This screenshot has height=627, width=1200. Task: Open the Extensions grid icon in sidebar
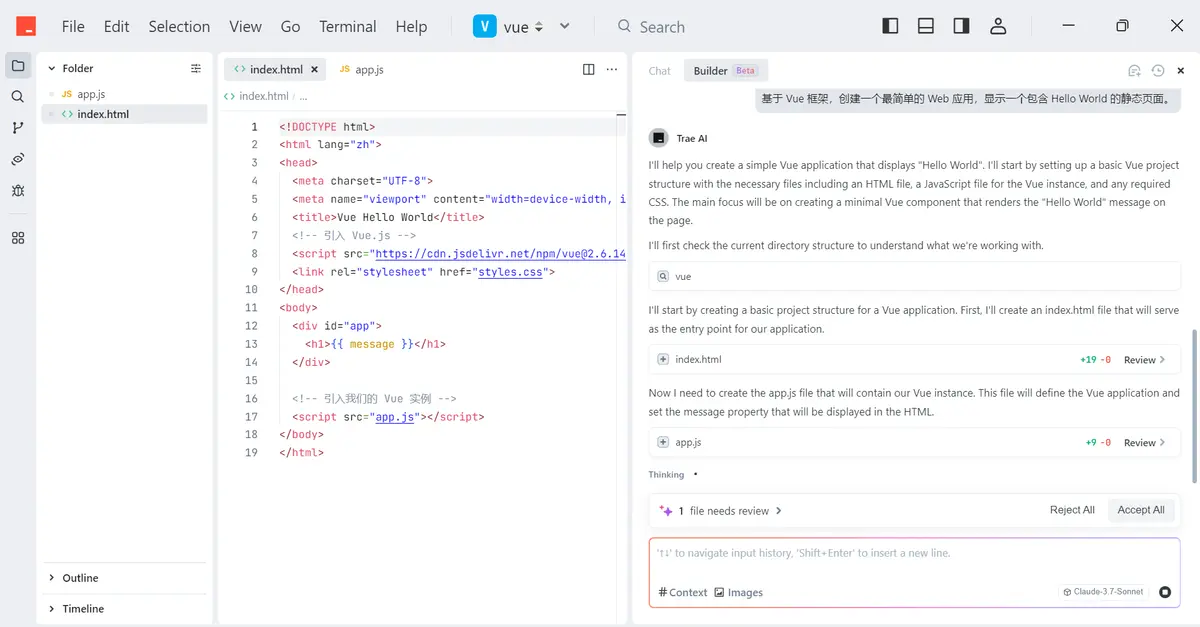[18, 238]
